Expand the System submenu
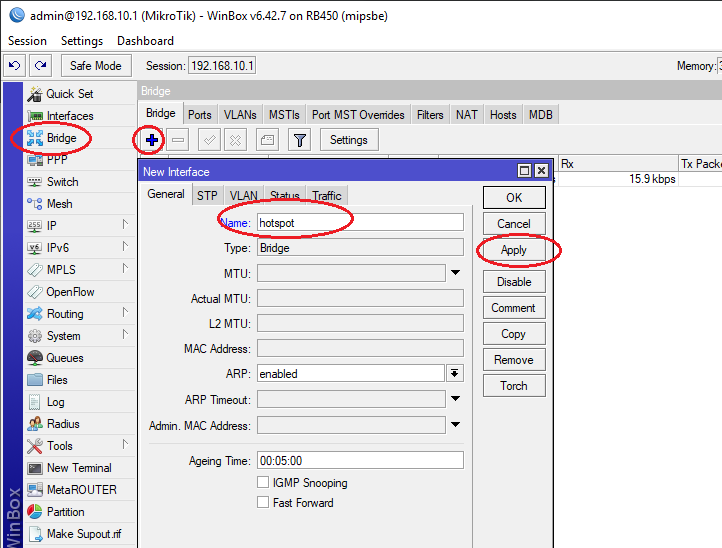Viewport: 722px width, 548px height. [125, 334]
